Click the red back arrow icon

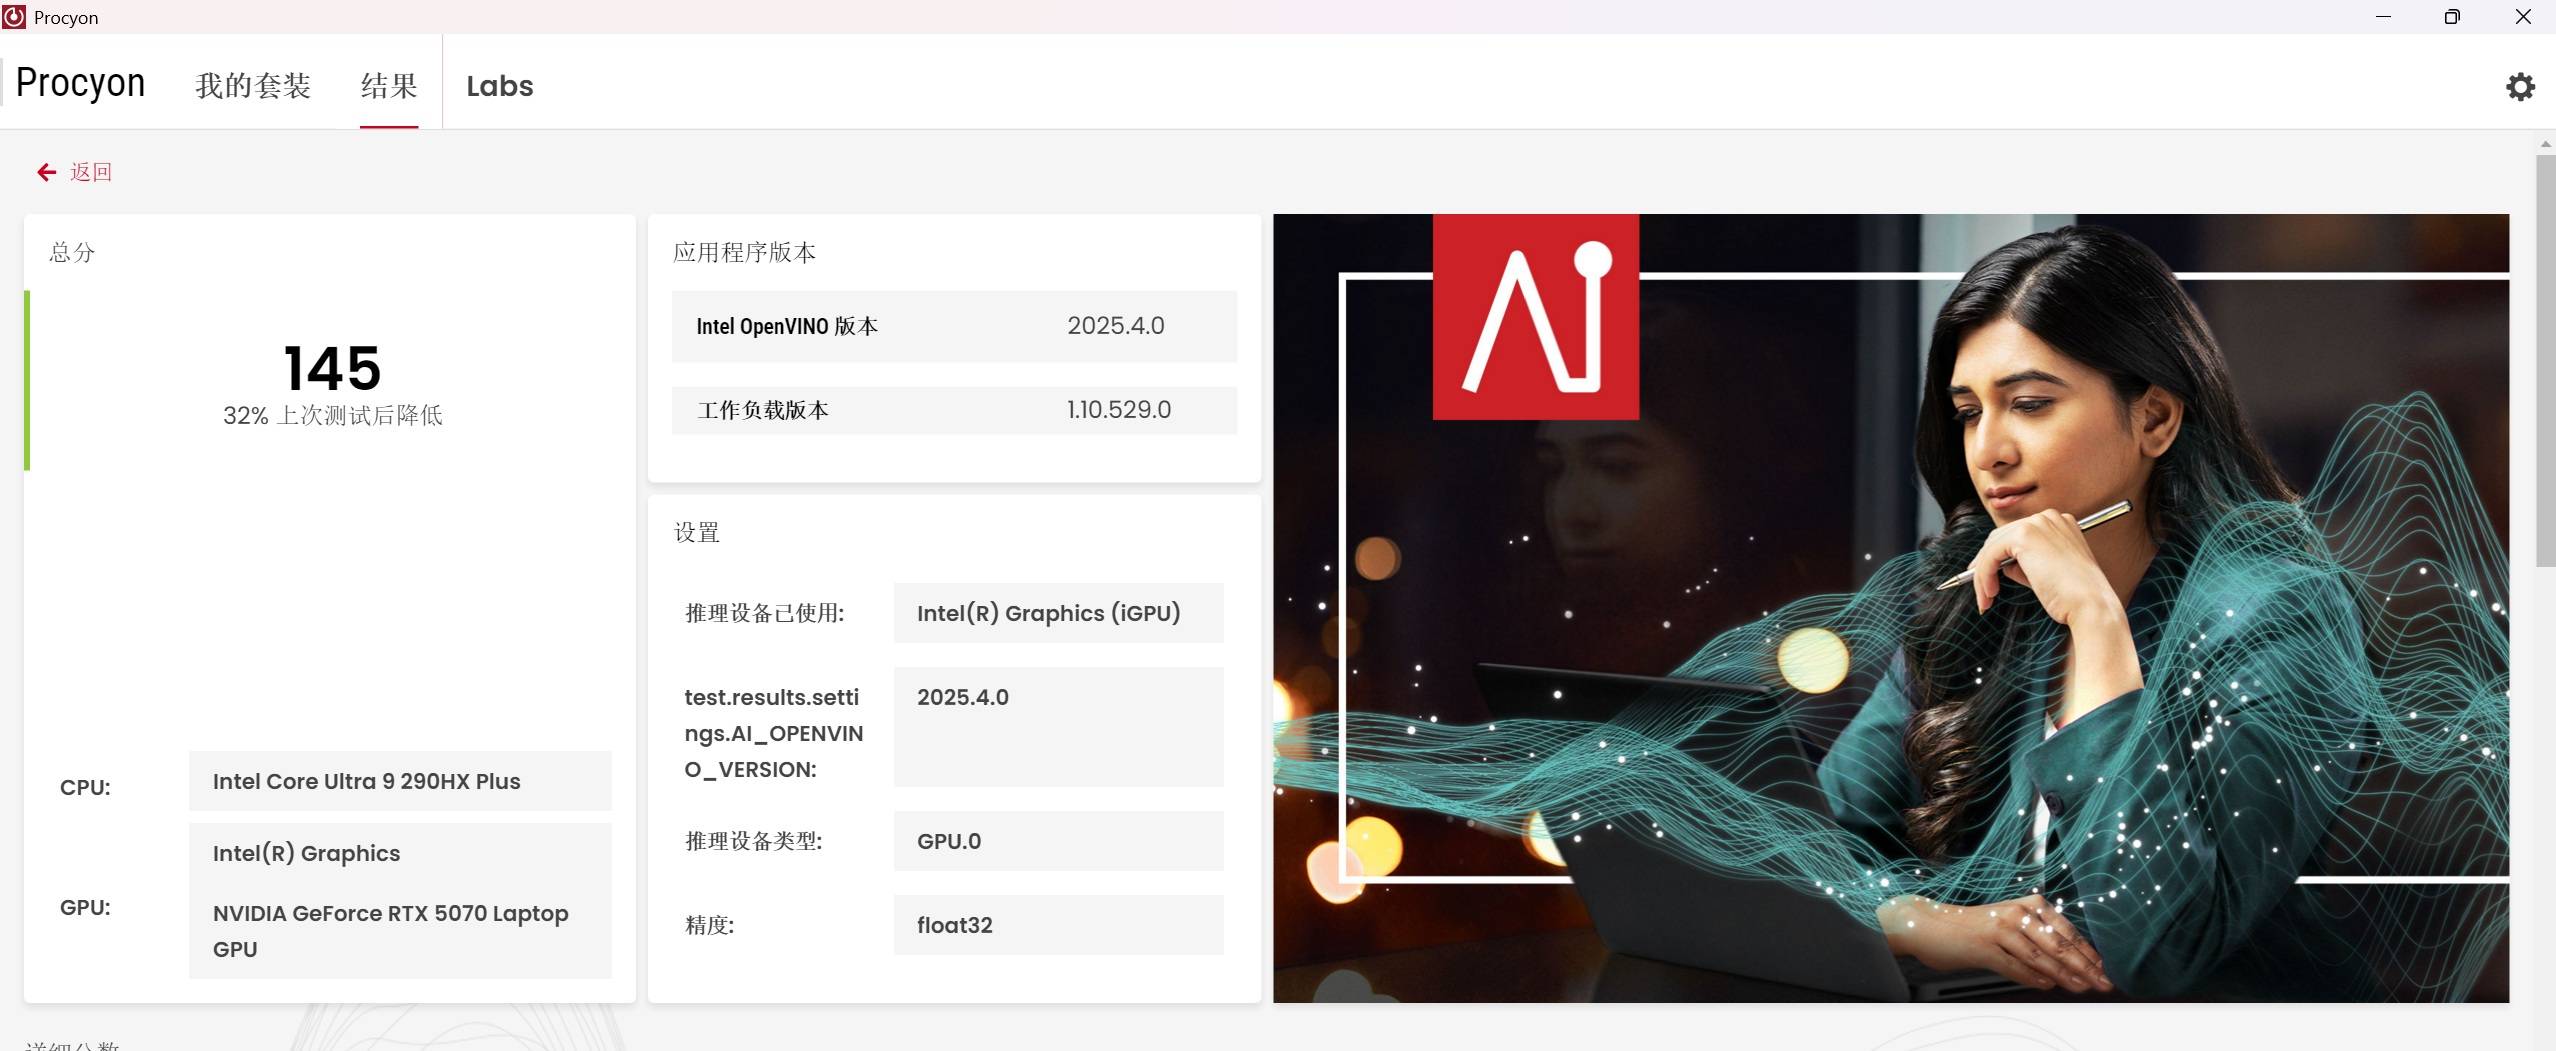click(46, 172)
